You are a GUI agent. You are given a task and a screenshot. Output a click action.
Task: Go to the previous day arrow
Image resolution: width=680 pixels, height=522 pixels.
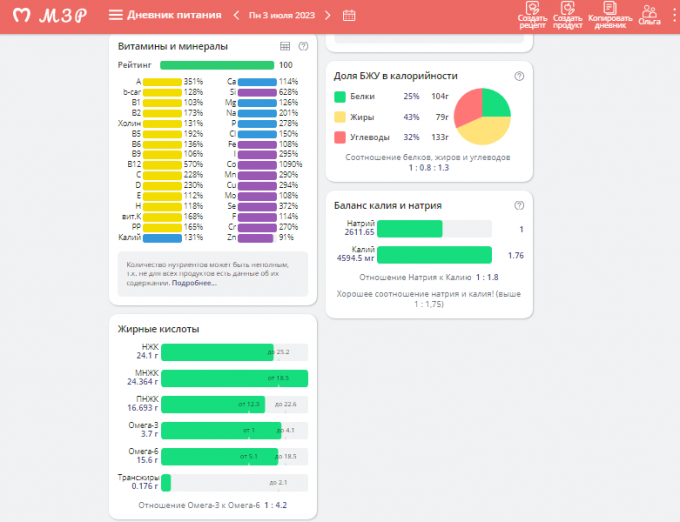click(236, 15)
